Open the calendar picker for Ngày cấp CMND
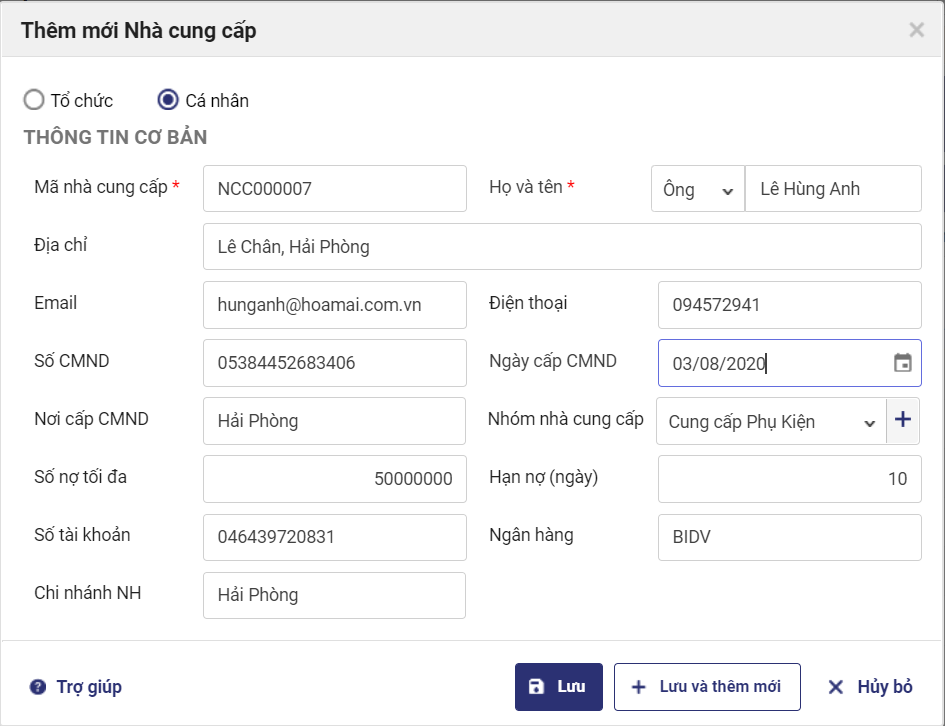 click(x=902, y=363)
